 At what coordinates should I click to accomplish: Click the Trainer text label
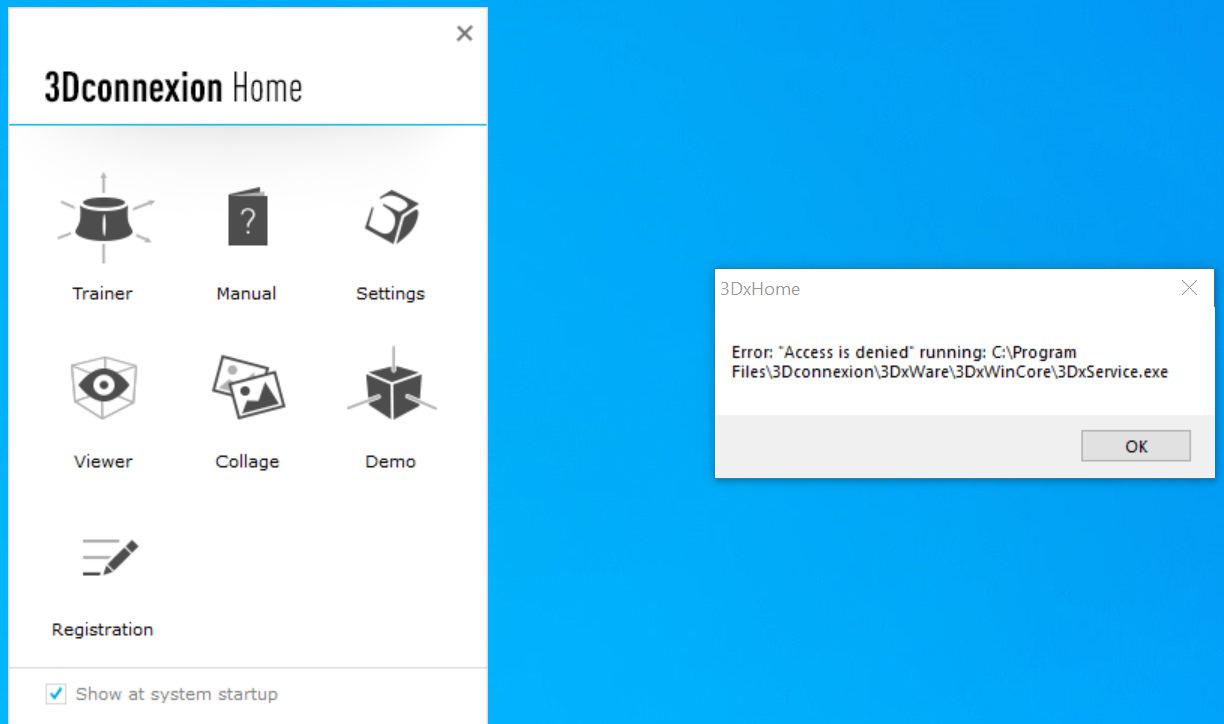click(102, 293)
